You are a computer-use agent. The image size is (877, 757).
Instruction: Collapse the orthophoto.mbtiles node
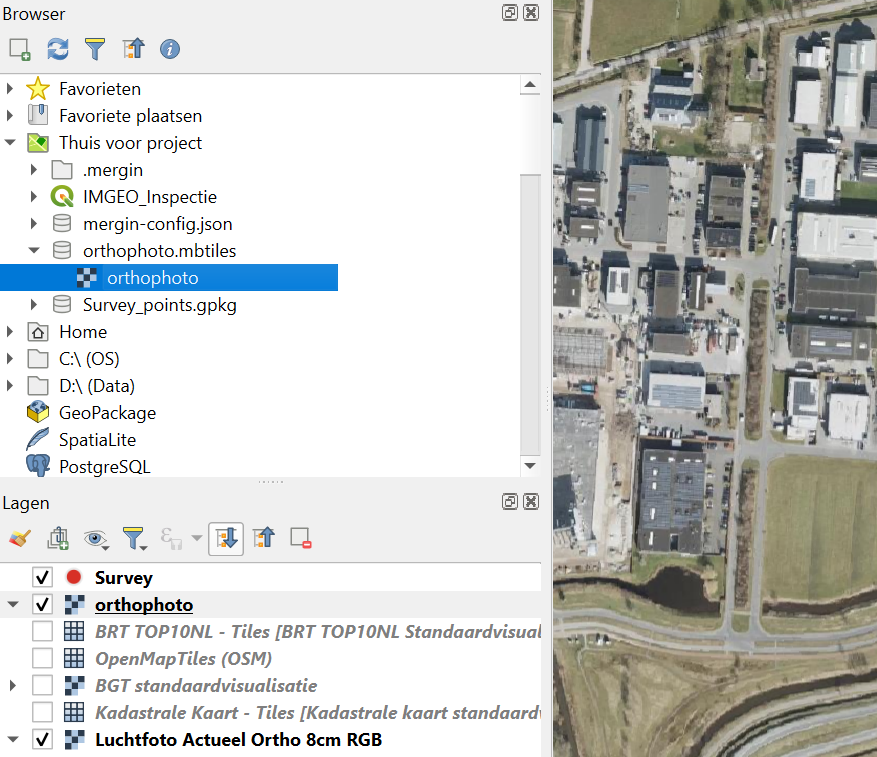click(35, 251)
